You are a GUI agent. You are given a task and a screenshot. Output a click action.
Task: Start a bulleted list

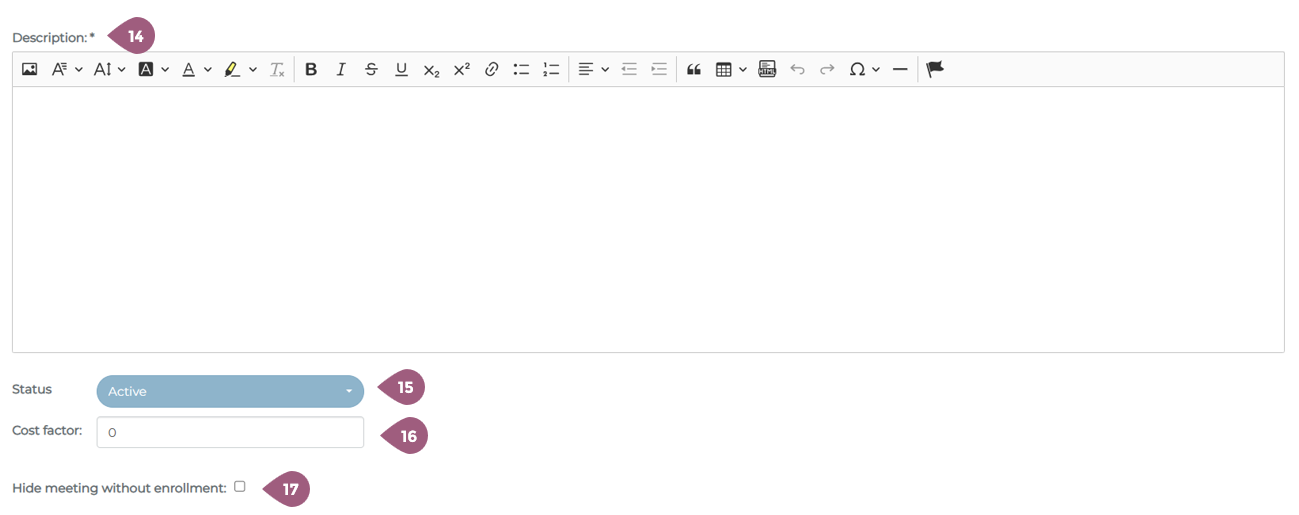tap(521, 69)
